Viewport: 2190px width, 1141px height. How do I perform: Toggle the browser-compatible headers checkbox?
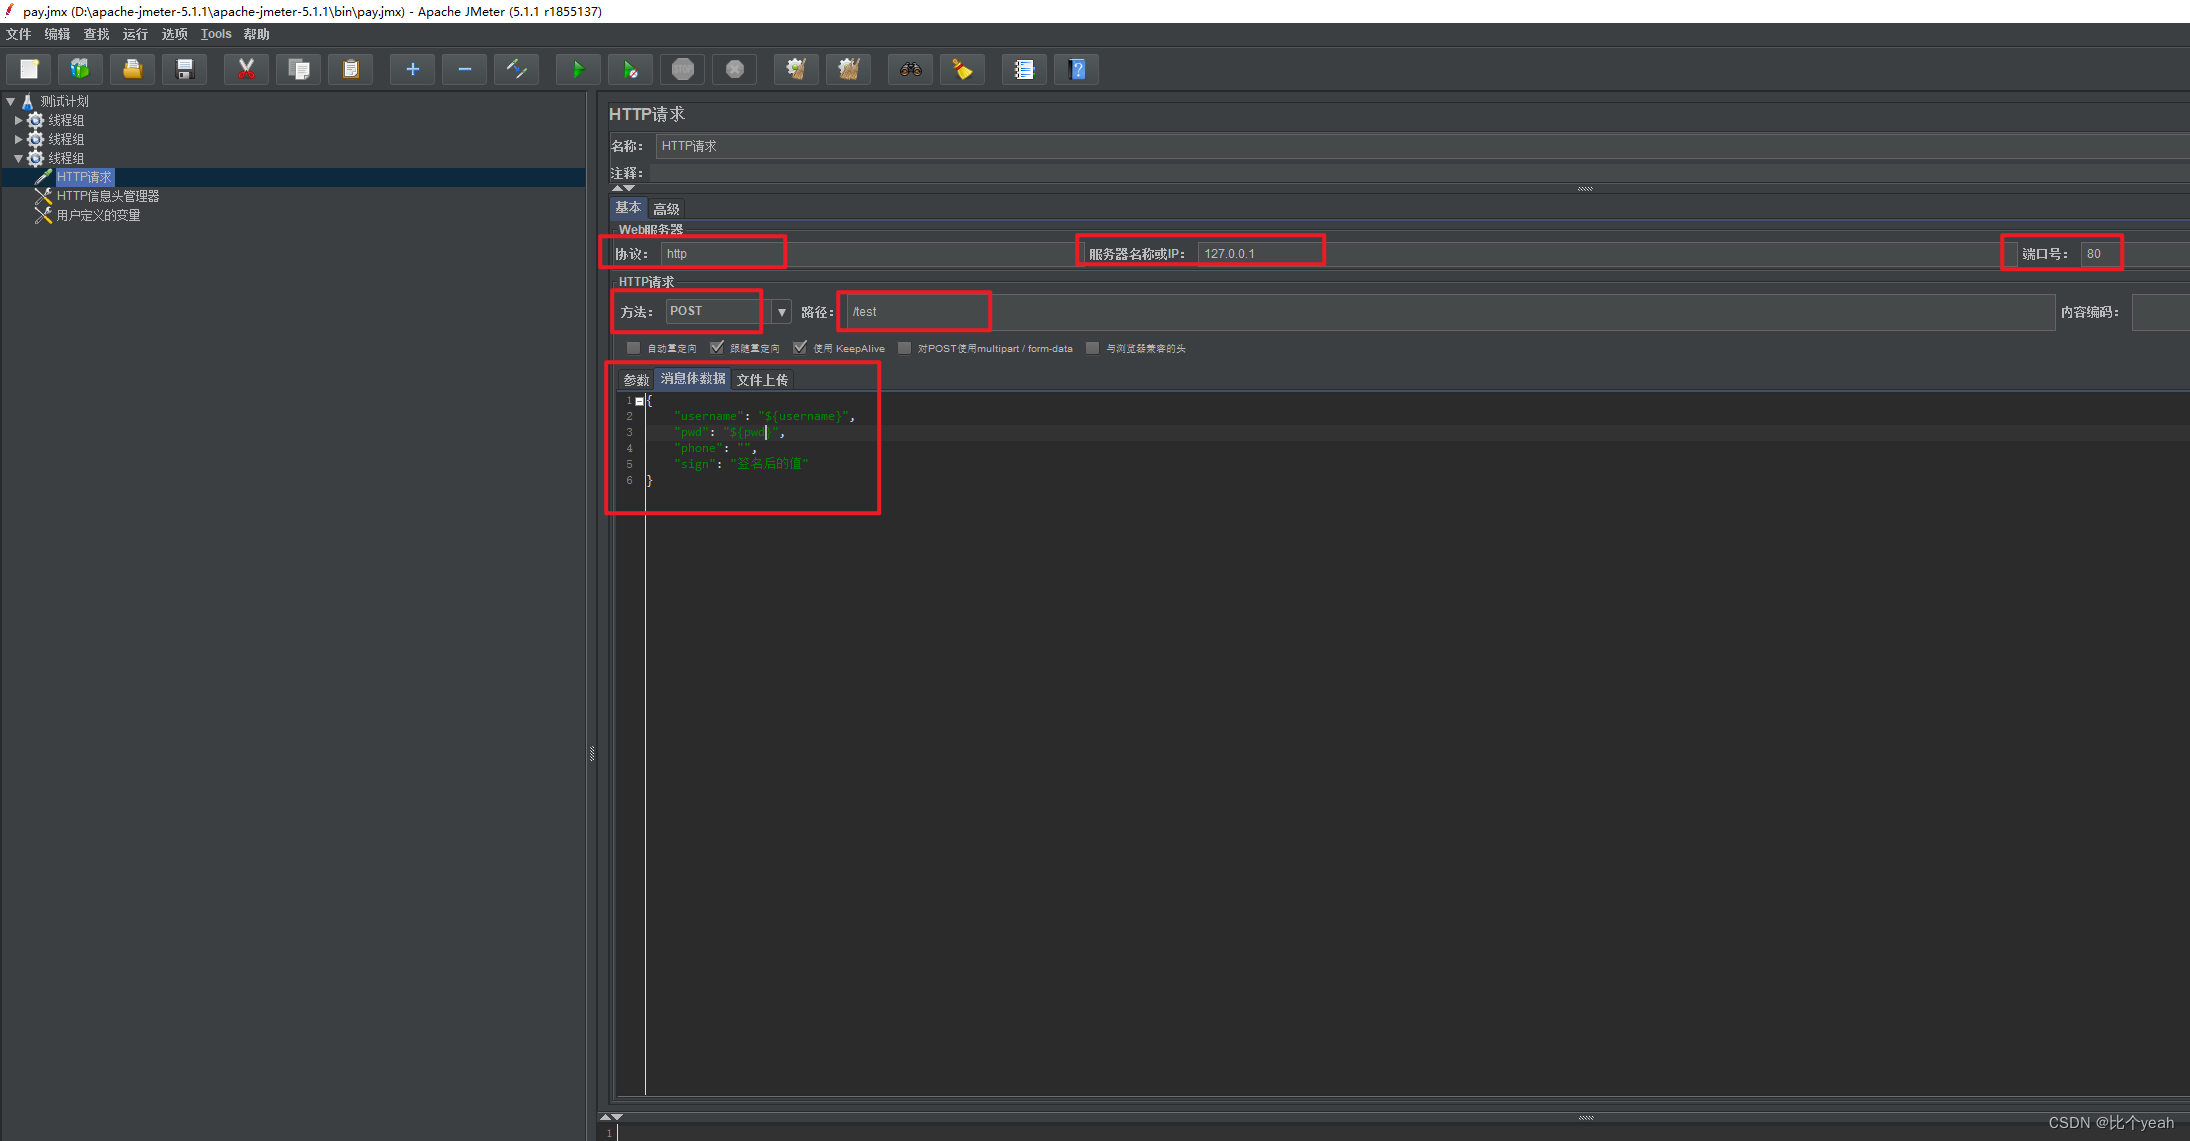point(1092,348)
